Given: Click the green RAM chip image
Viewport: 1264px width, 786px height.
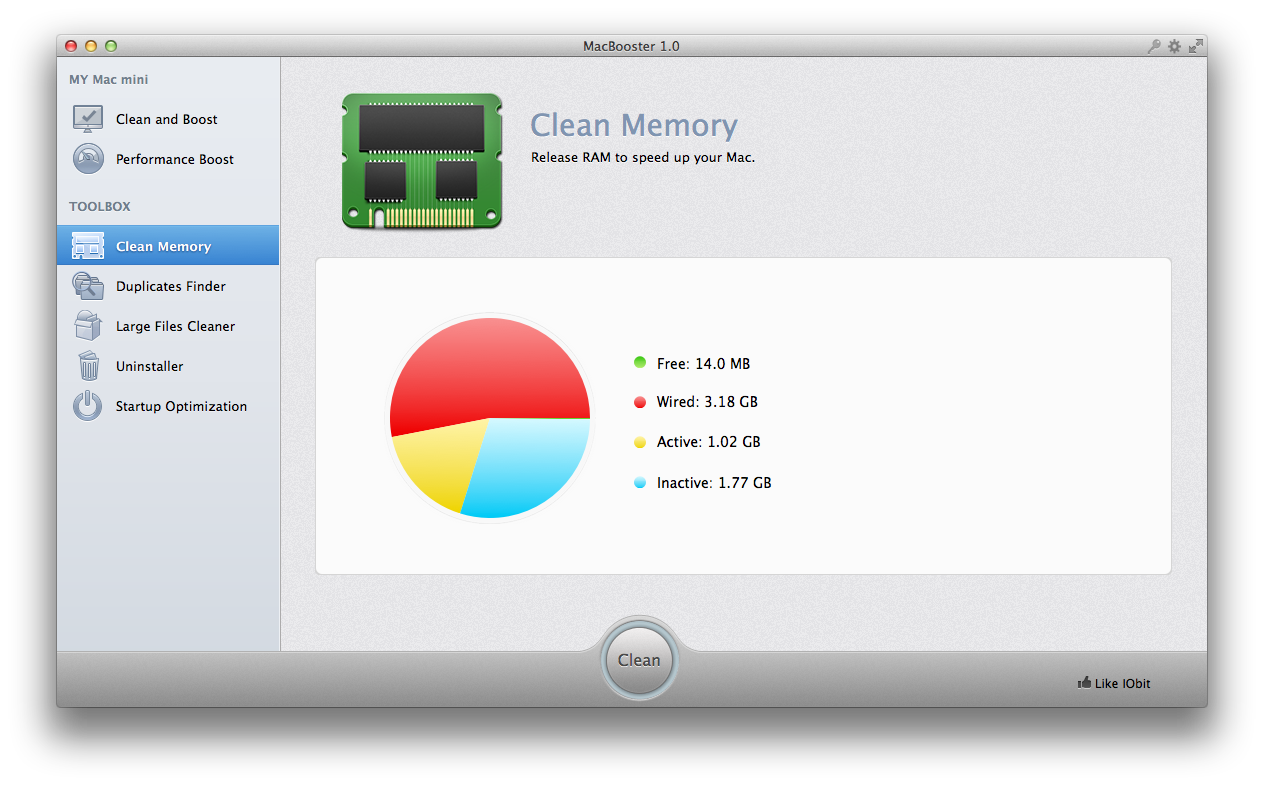Looking at the screenshot, I should pos(422,161).
